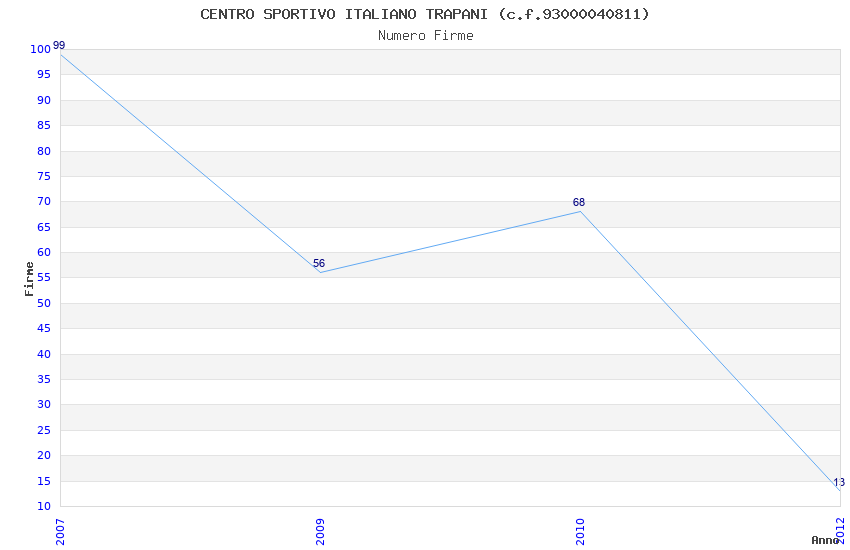The image size is (850, 550).
Task: Click y-axis tick label 95
Action: 44,74
